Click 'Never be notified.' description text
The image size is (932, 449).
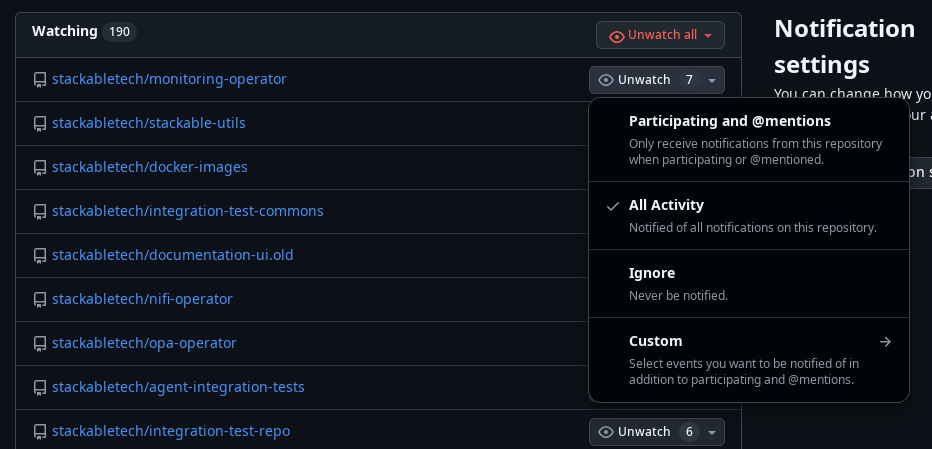678,296
